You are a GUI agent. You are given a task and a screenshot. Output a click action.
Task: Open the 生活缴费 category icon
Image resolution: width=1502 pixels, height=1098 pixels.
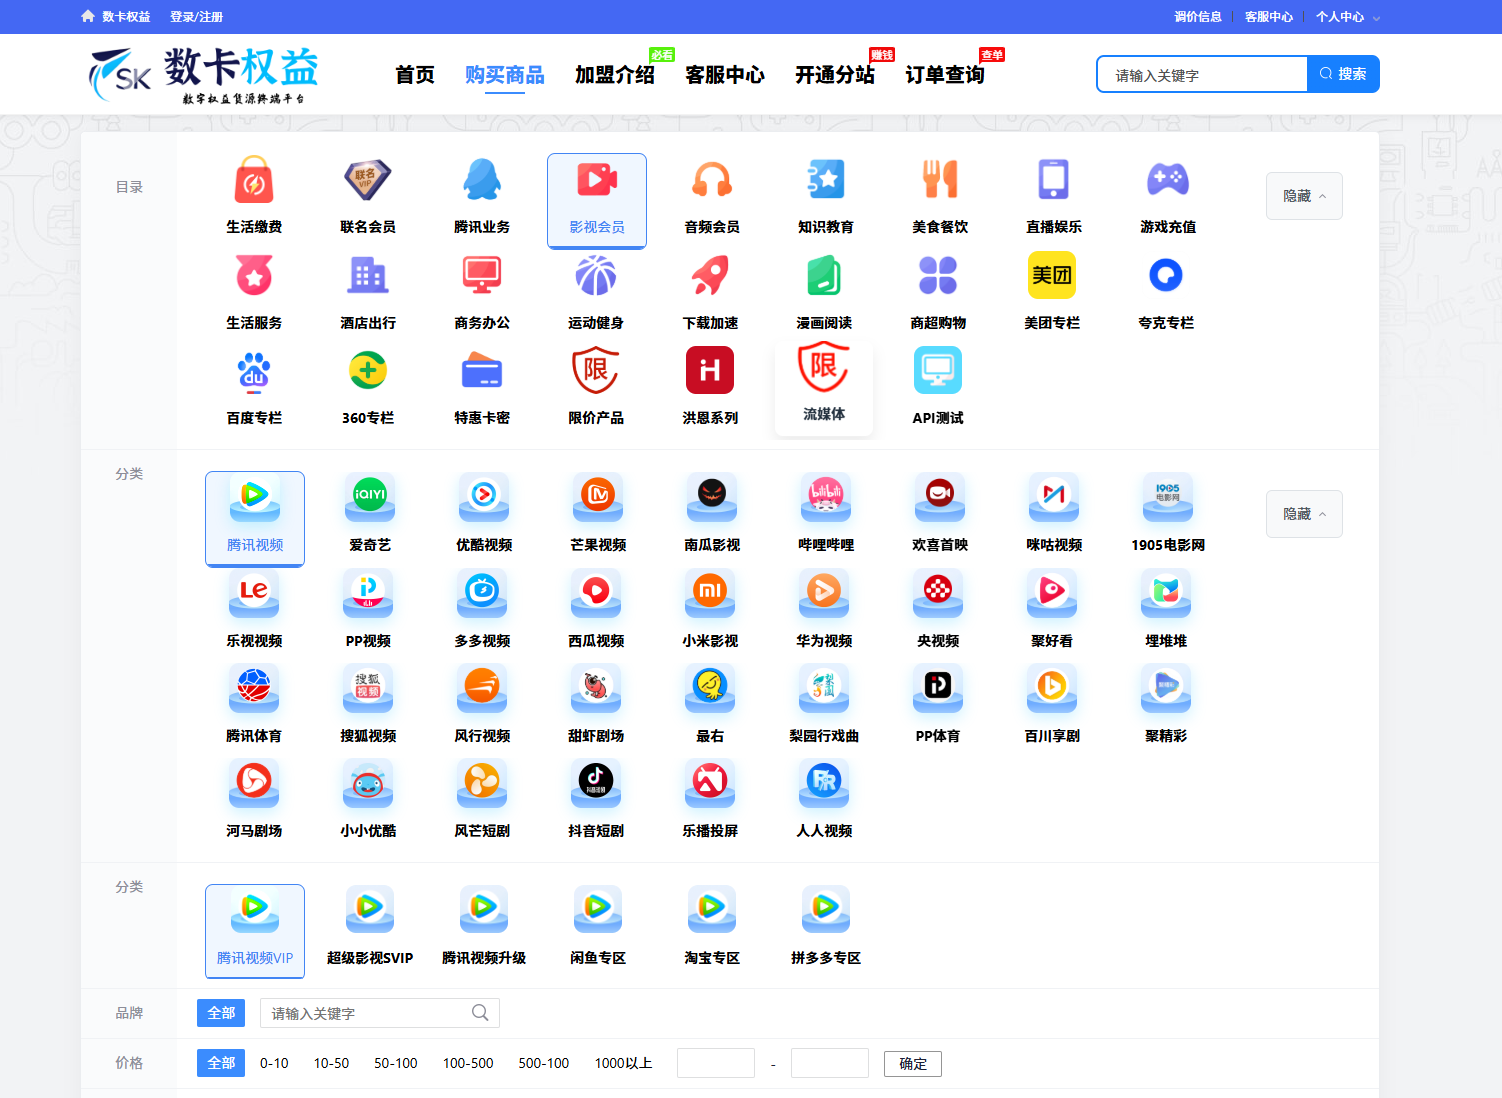(x=254, y=181)
